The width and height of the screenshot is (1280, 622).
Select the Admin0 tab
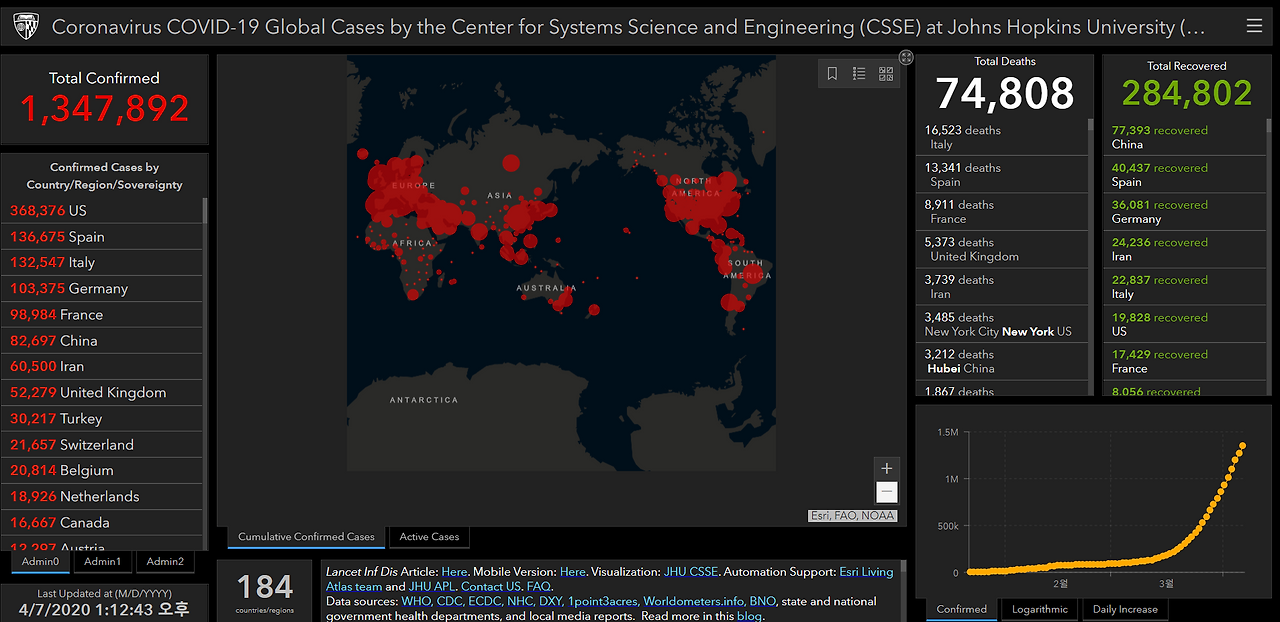[41, 562]
